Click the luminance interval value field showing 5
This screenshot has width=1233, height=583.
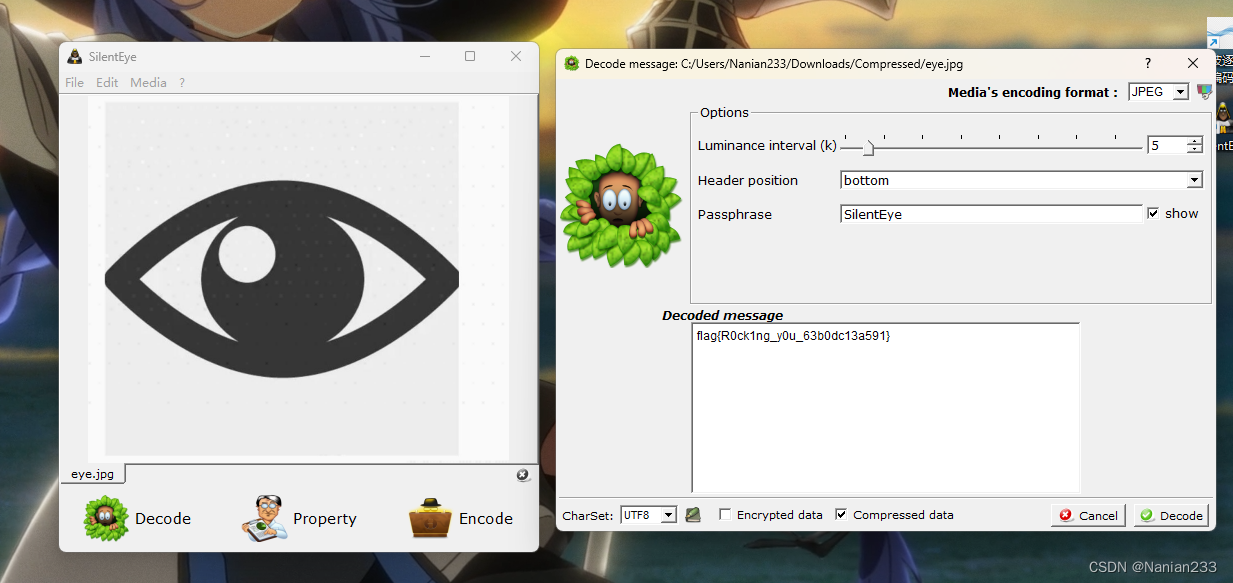(1166, 145)
